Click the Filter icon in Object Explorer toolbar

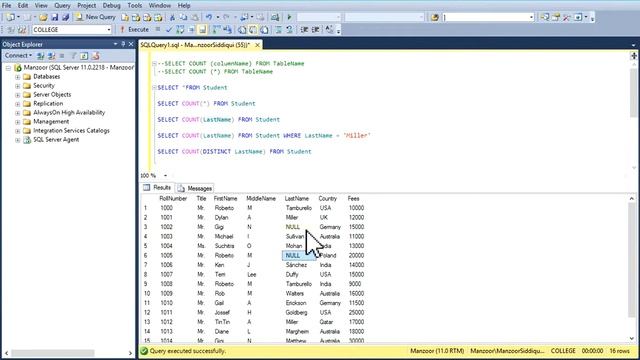click(73, 56)
